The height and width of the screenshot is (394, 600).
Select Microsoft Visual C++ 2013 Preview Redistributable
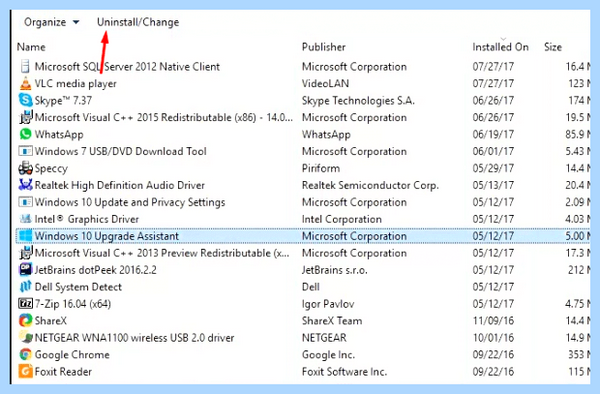tap(162, 253)
